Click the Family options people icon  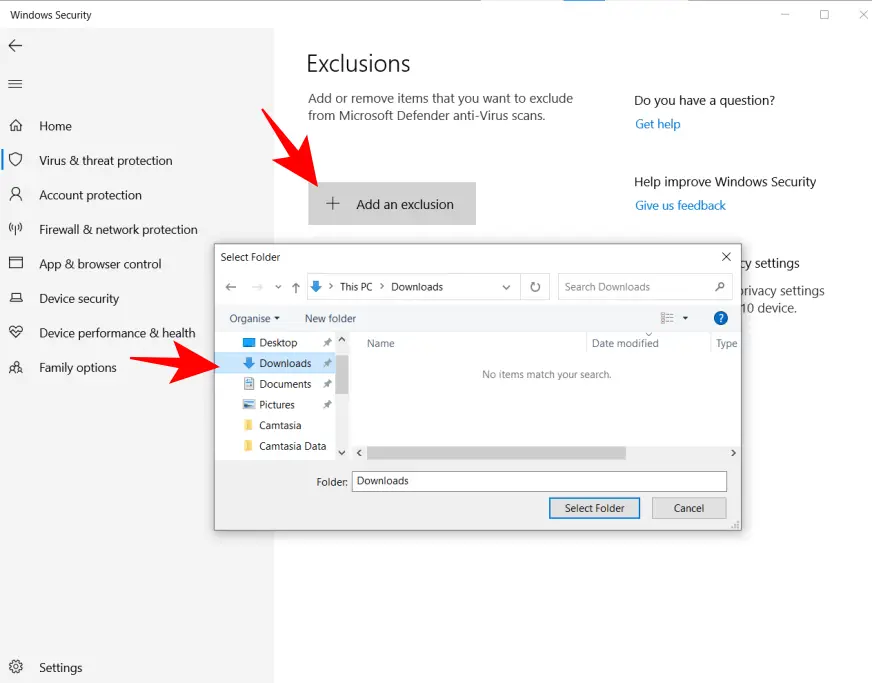click(16, 367)
